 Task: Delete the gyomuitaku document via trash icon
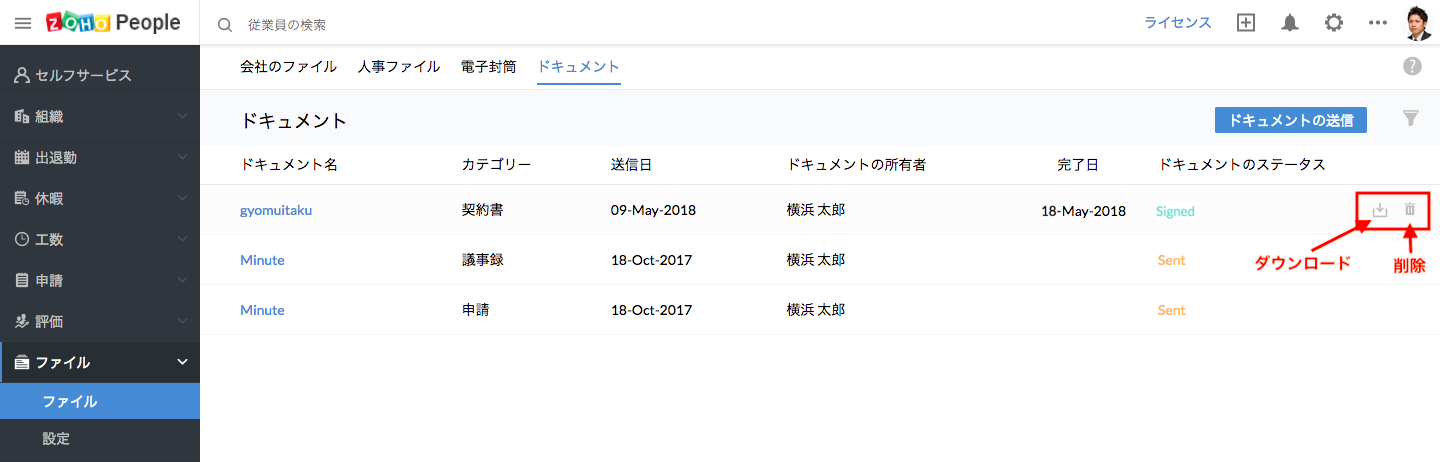(x=1410, y=210)
